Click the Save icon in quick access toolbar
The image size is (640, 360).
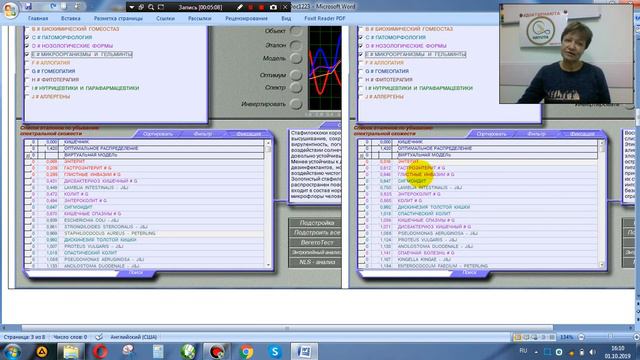(x=28, y=7)
